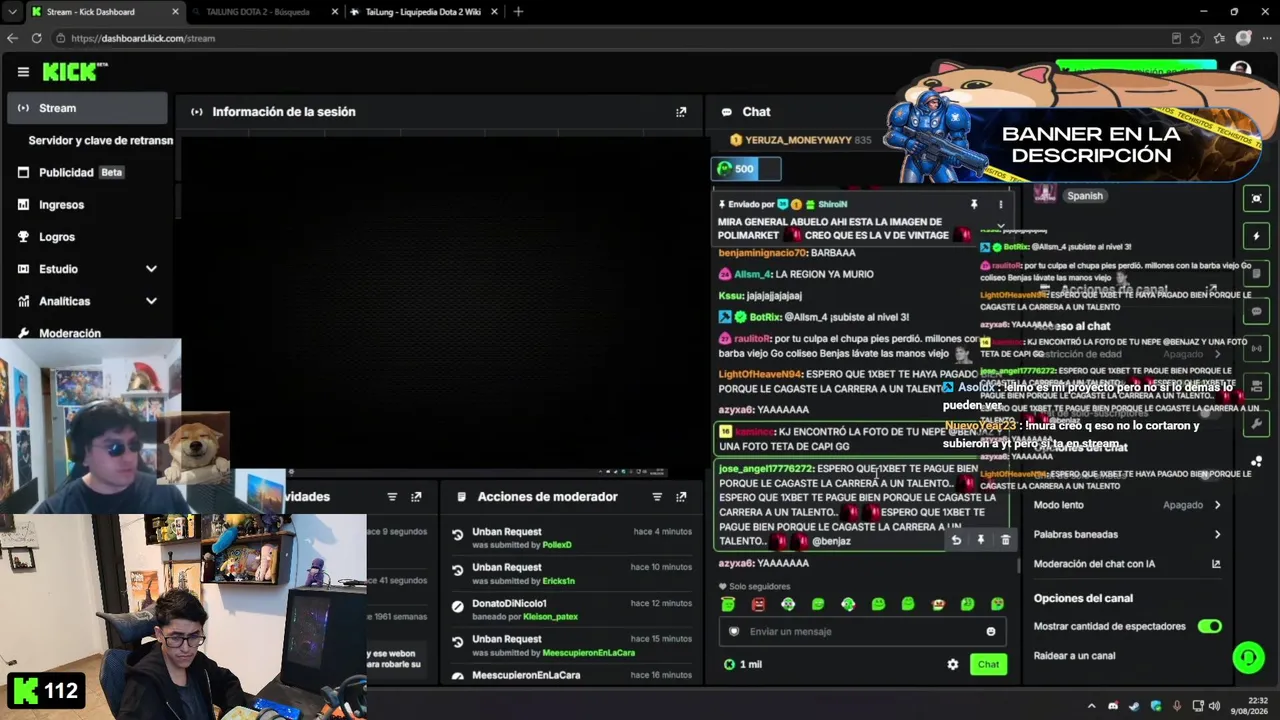Open the lightning quick actions icon
The width and height of the screenshot is (1280, 720).
(x=1257, y=236)
